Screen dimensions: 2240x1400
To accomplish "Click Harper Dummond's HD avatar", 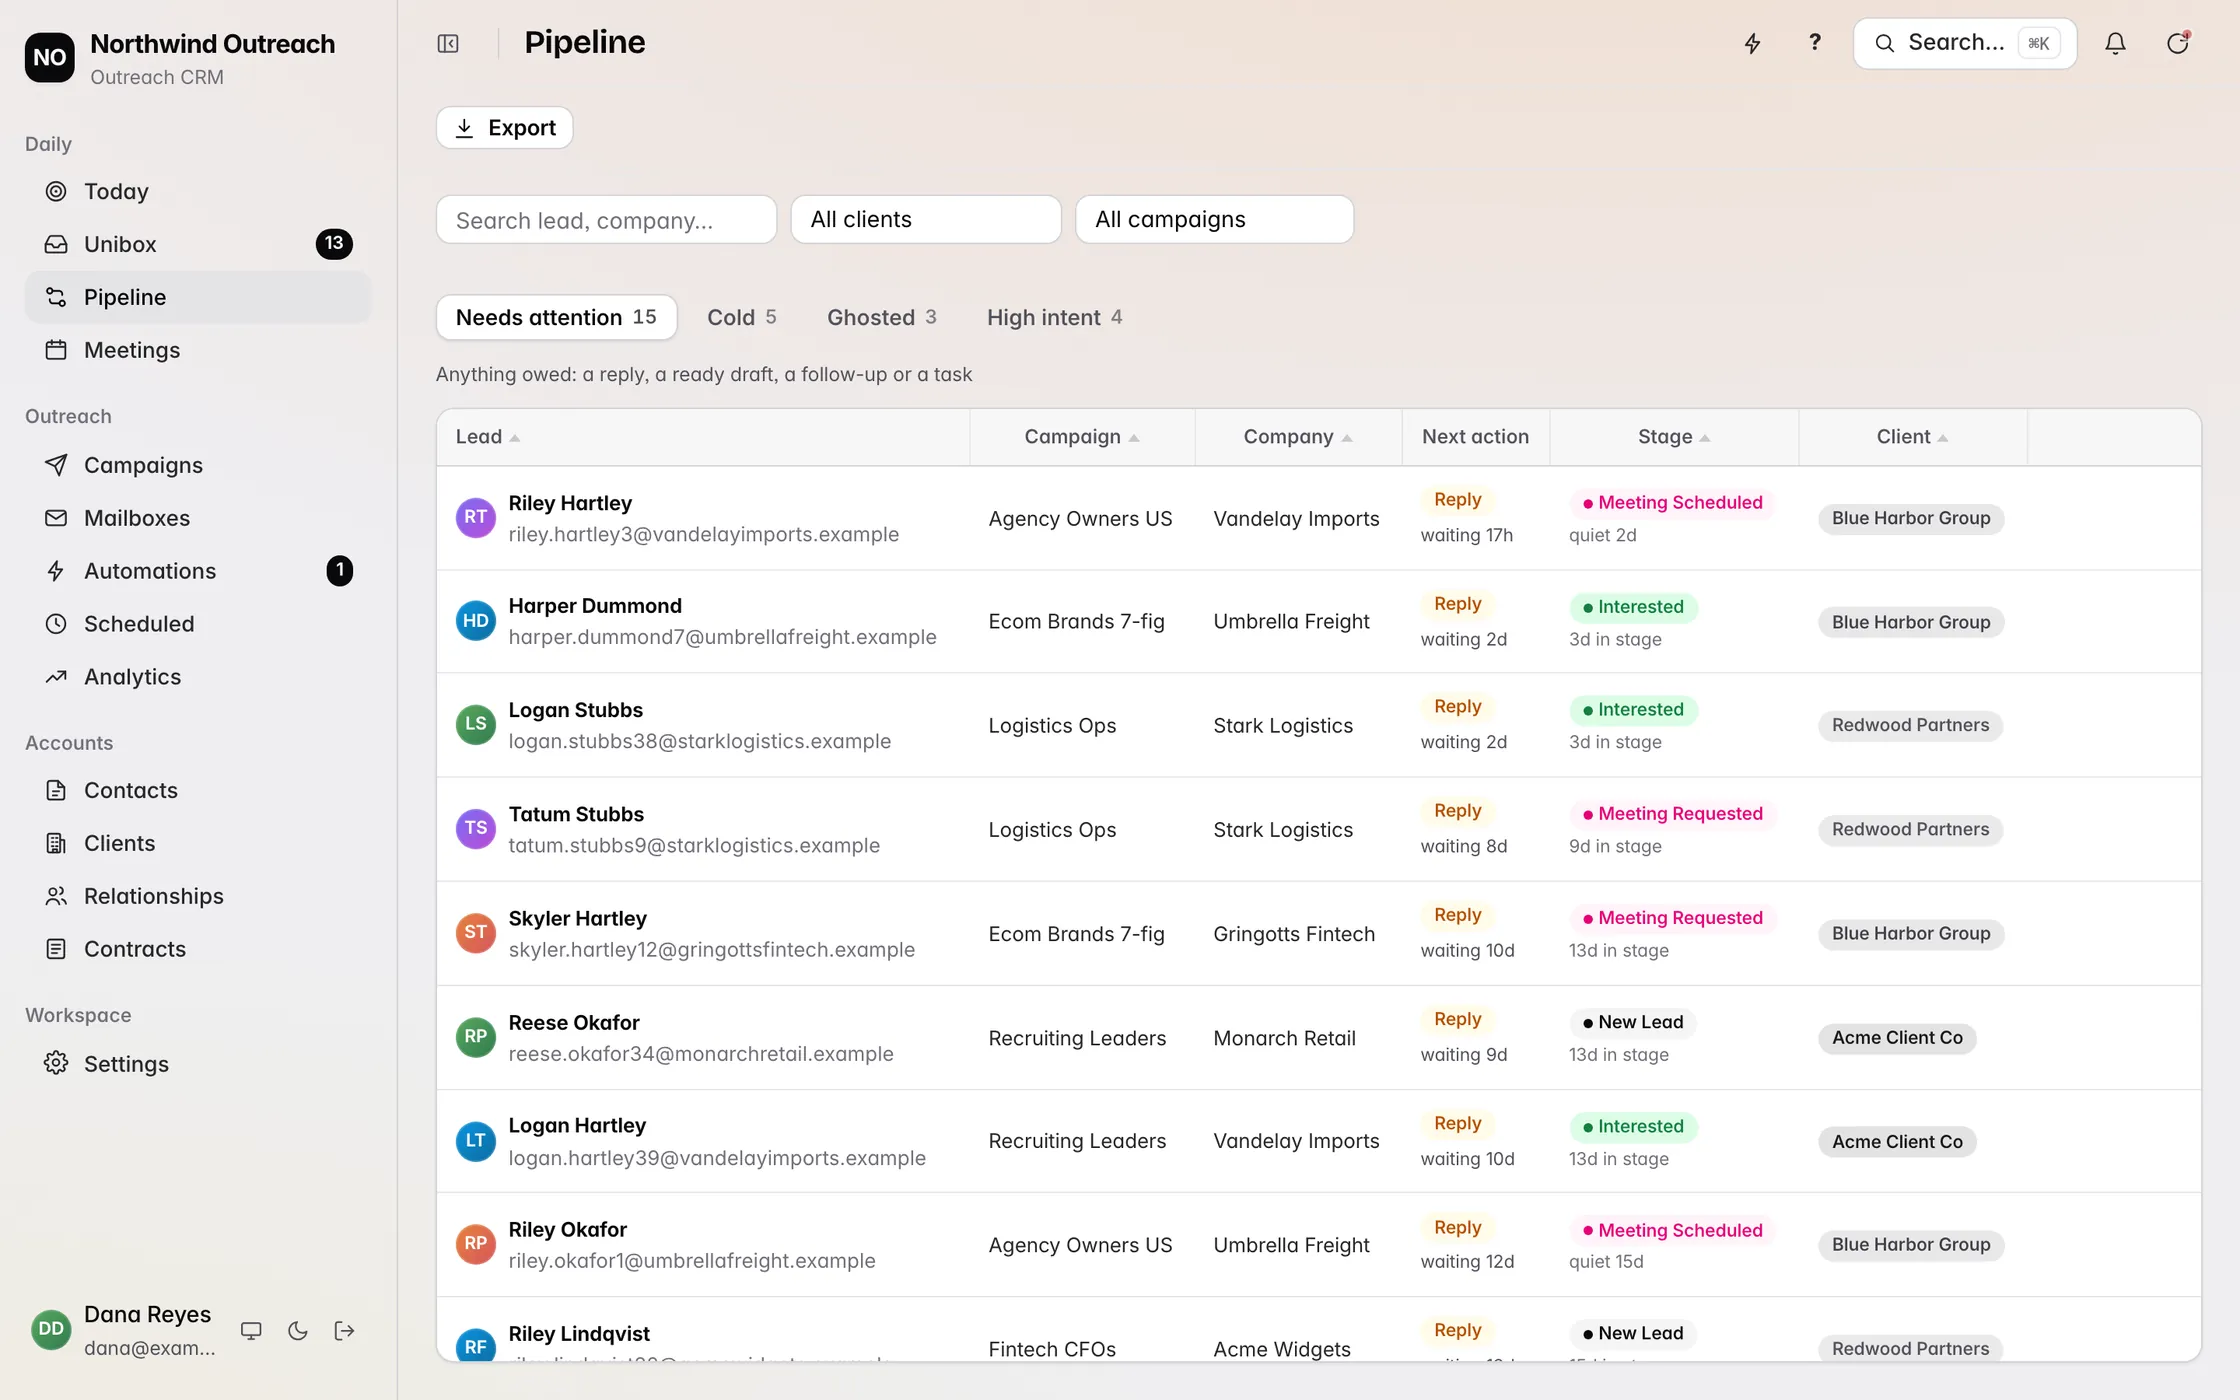I will coord(476,621).
